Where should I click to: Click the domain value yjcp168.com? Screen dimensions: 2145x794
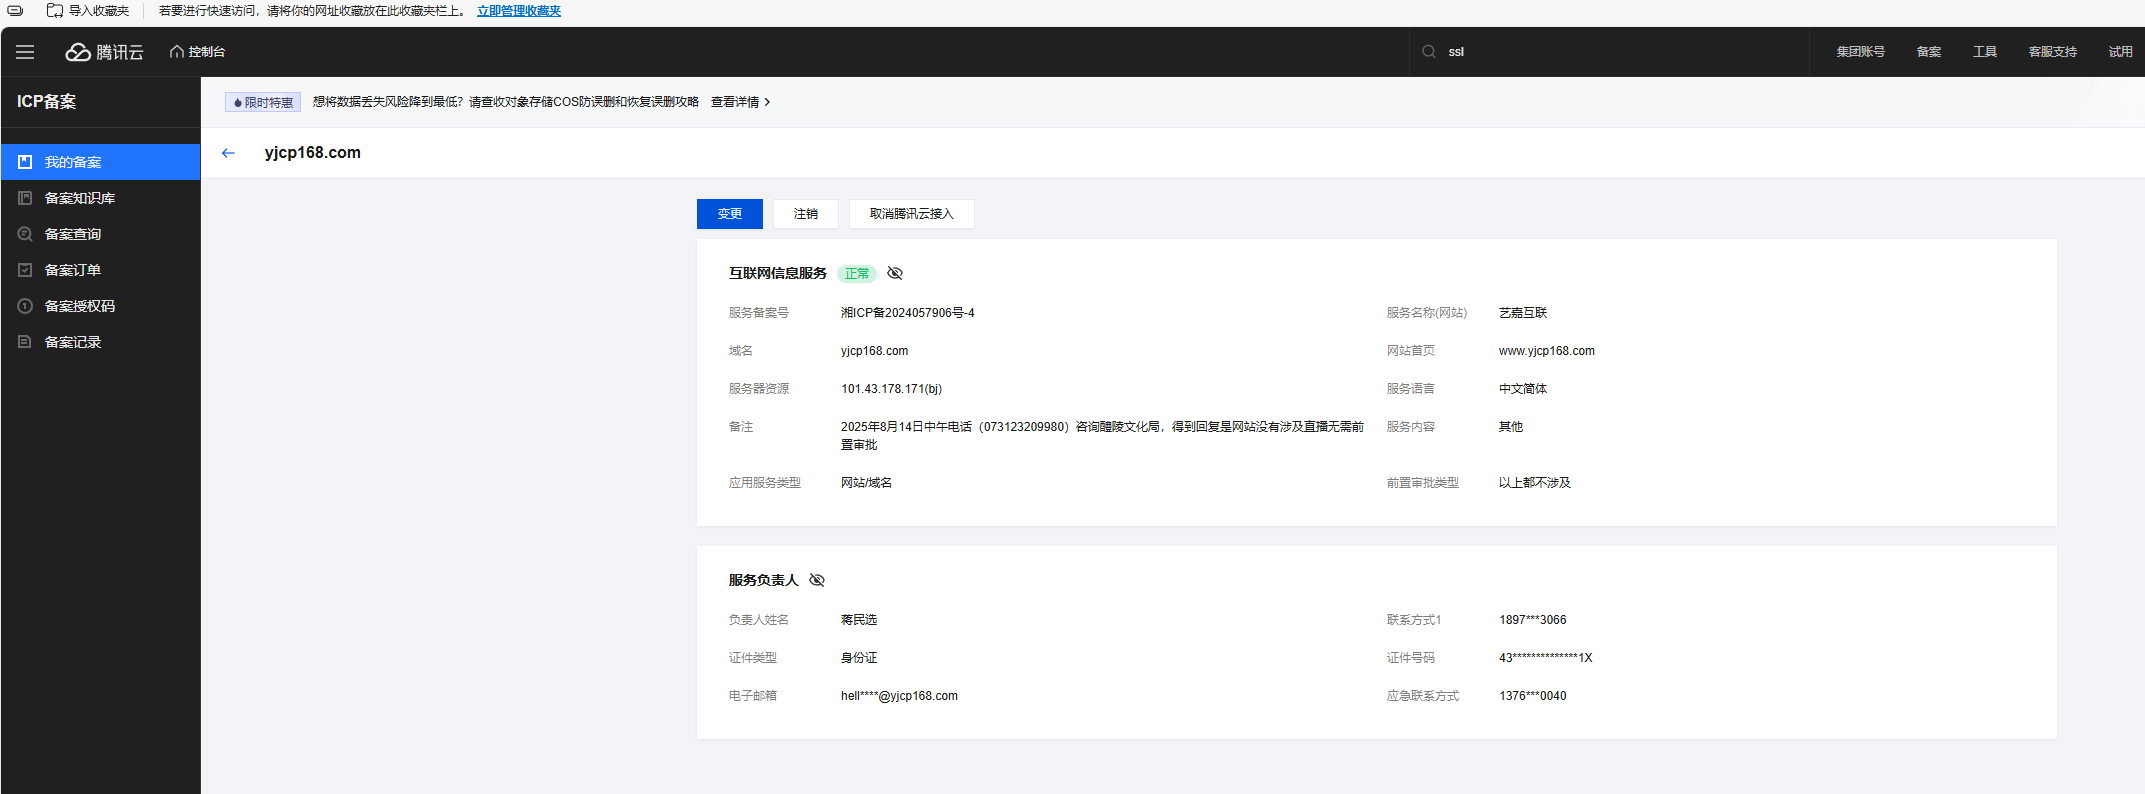(x=875, y=351)
